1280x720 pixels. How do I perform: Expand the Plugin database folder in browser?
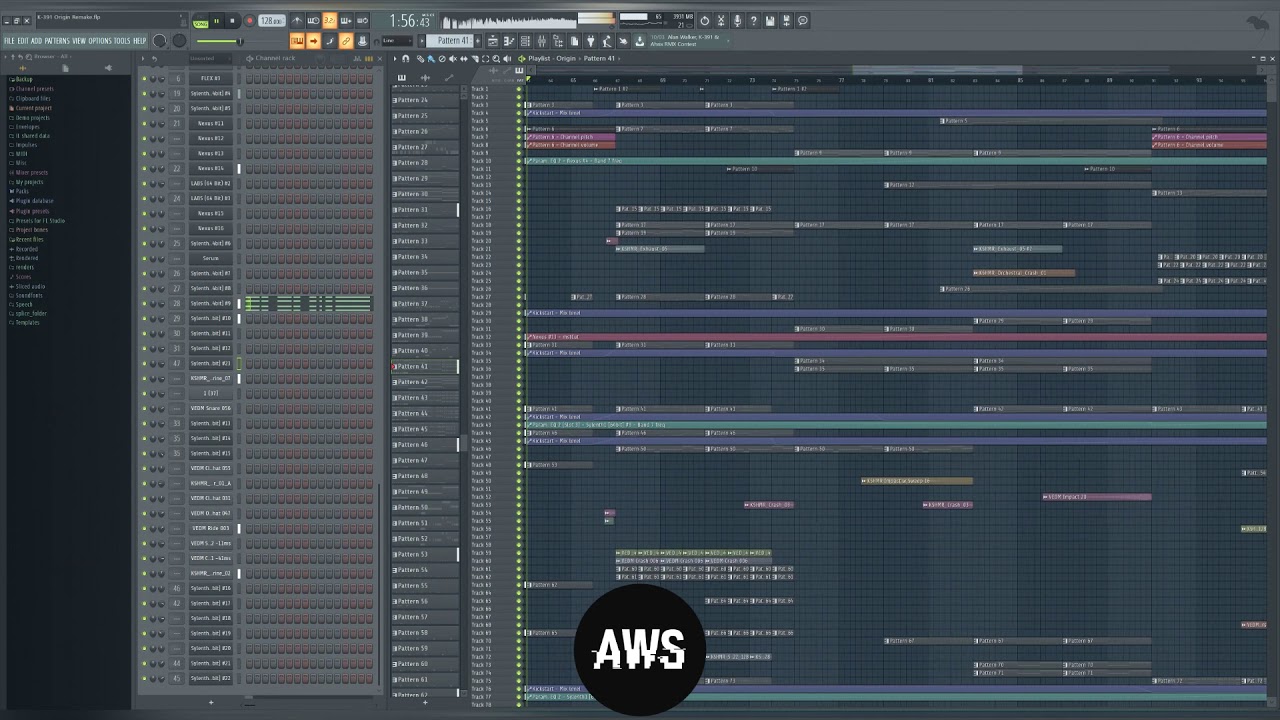point(34,202)
